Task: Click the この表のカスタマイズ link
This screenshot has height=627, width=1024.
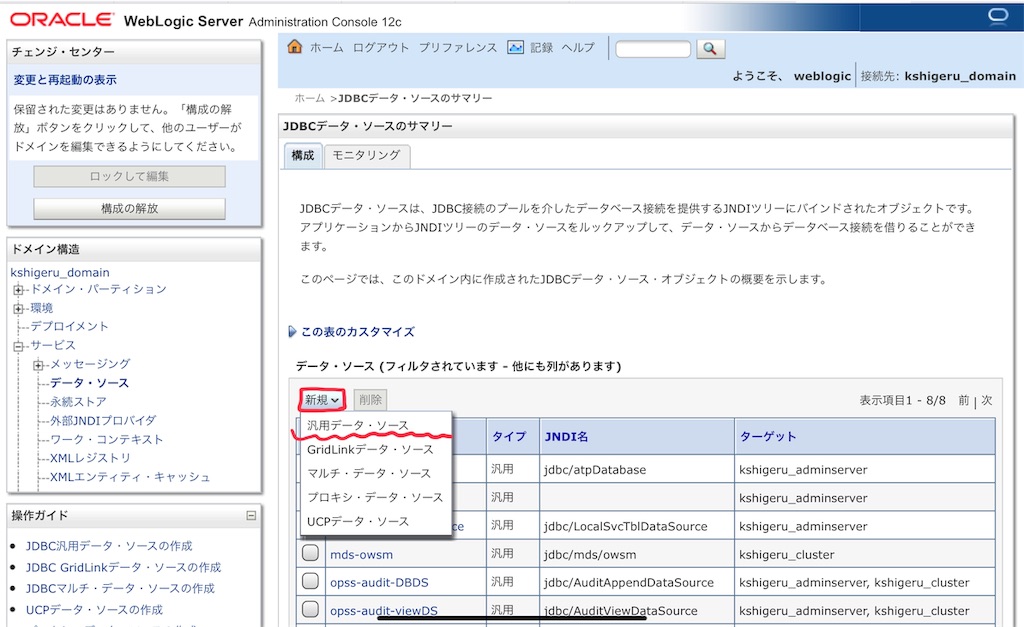Action: point(358,332)
